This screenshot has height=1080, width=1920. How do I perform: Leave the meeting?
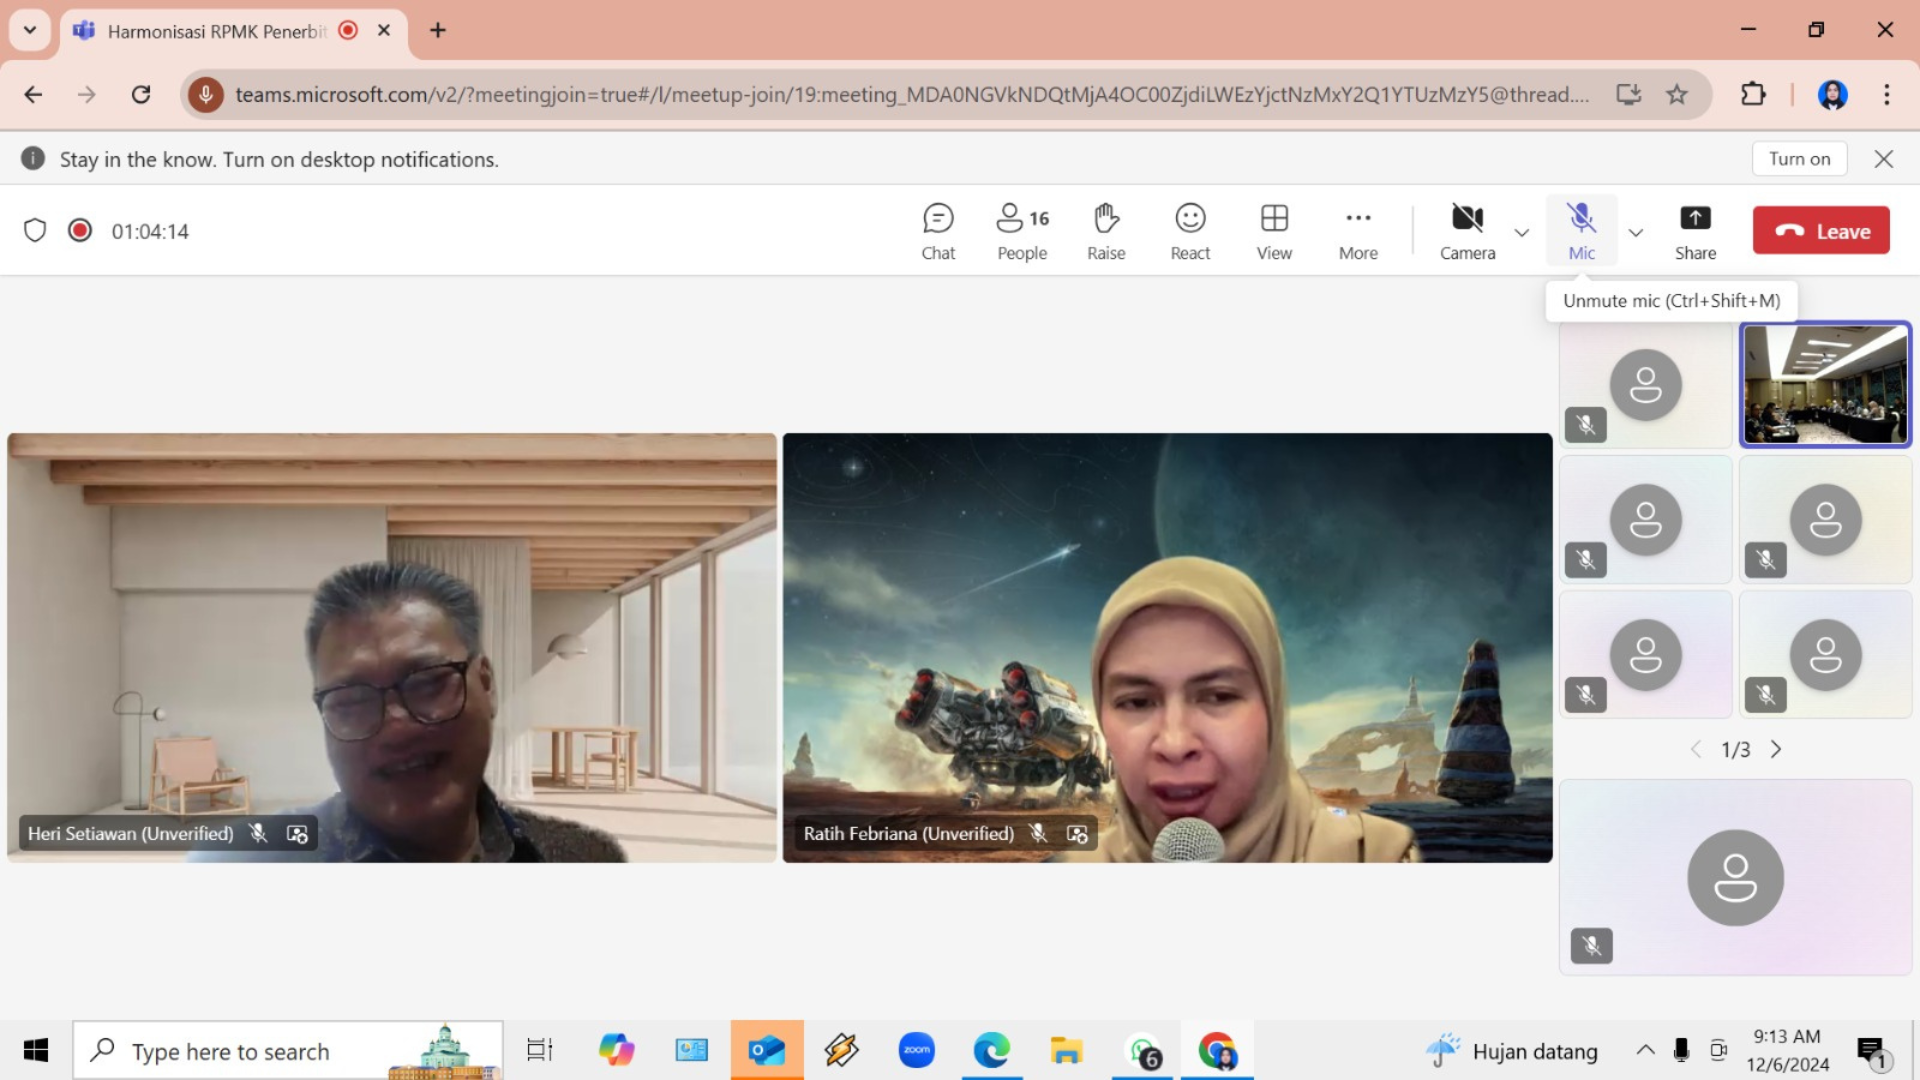point(1821,231)
